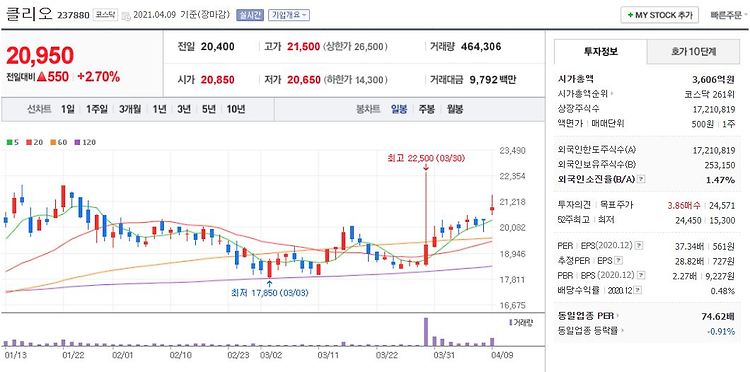Click the 거래량 value 464,306
The width and height of the screenshot is (750, 372).
click(x=481, y=47)
